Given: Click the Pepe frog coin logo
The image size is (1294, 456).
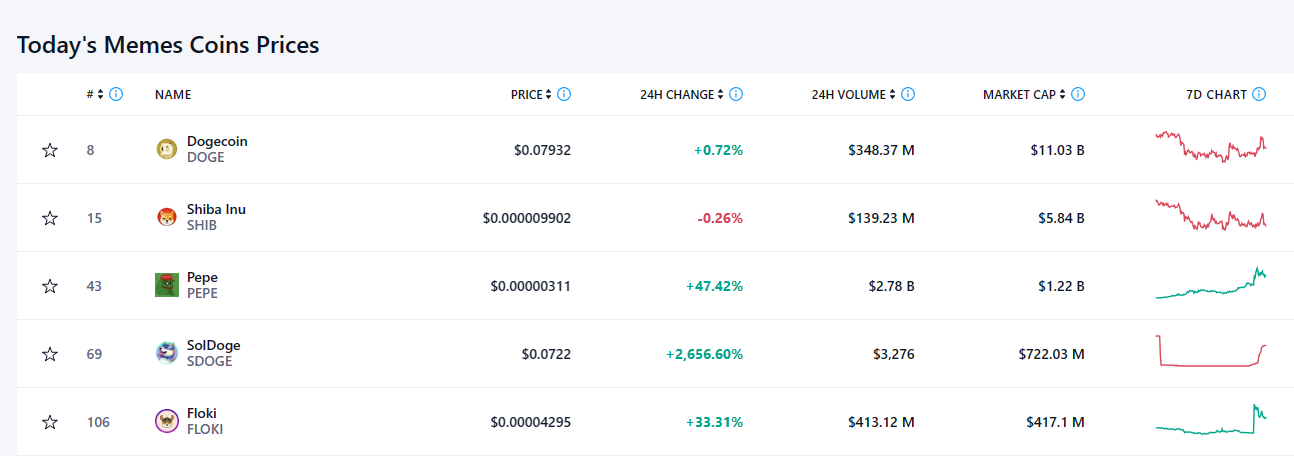Looking at the screenshot, I should point(167,286).
